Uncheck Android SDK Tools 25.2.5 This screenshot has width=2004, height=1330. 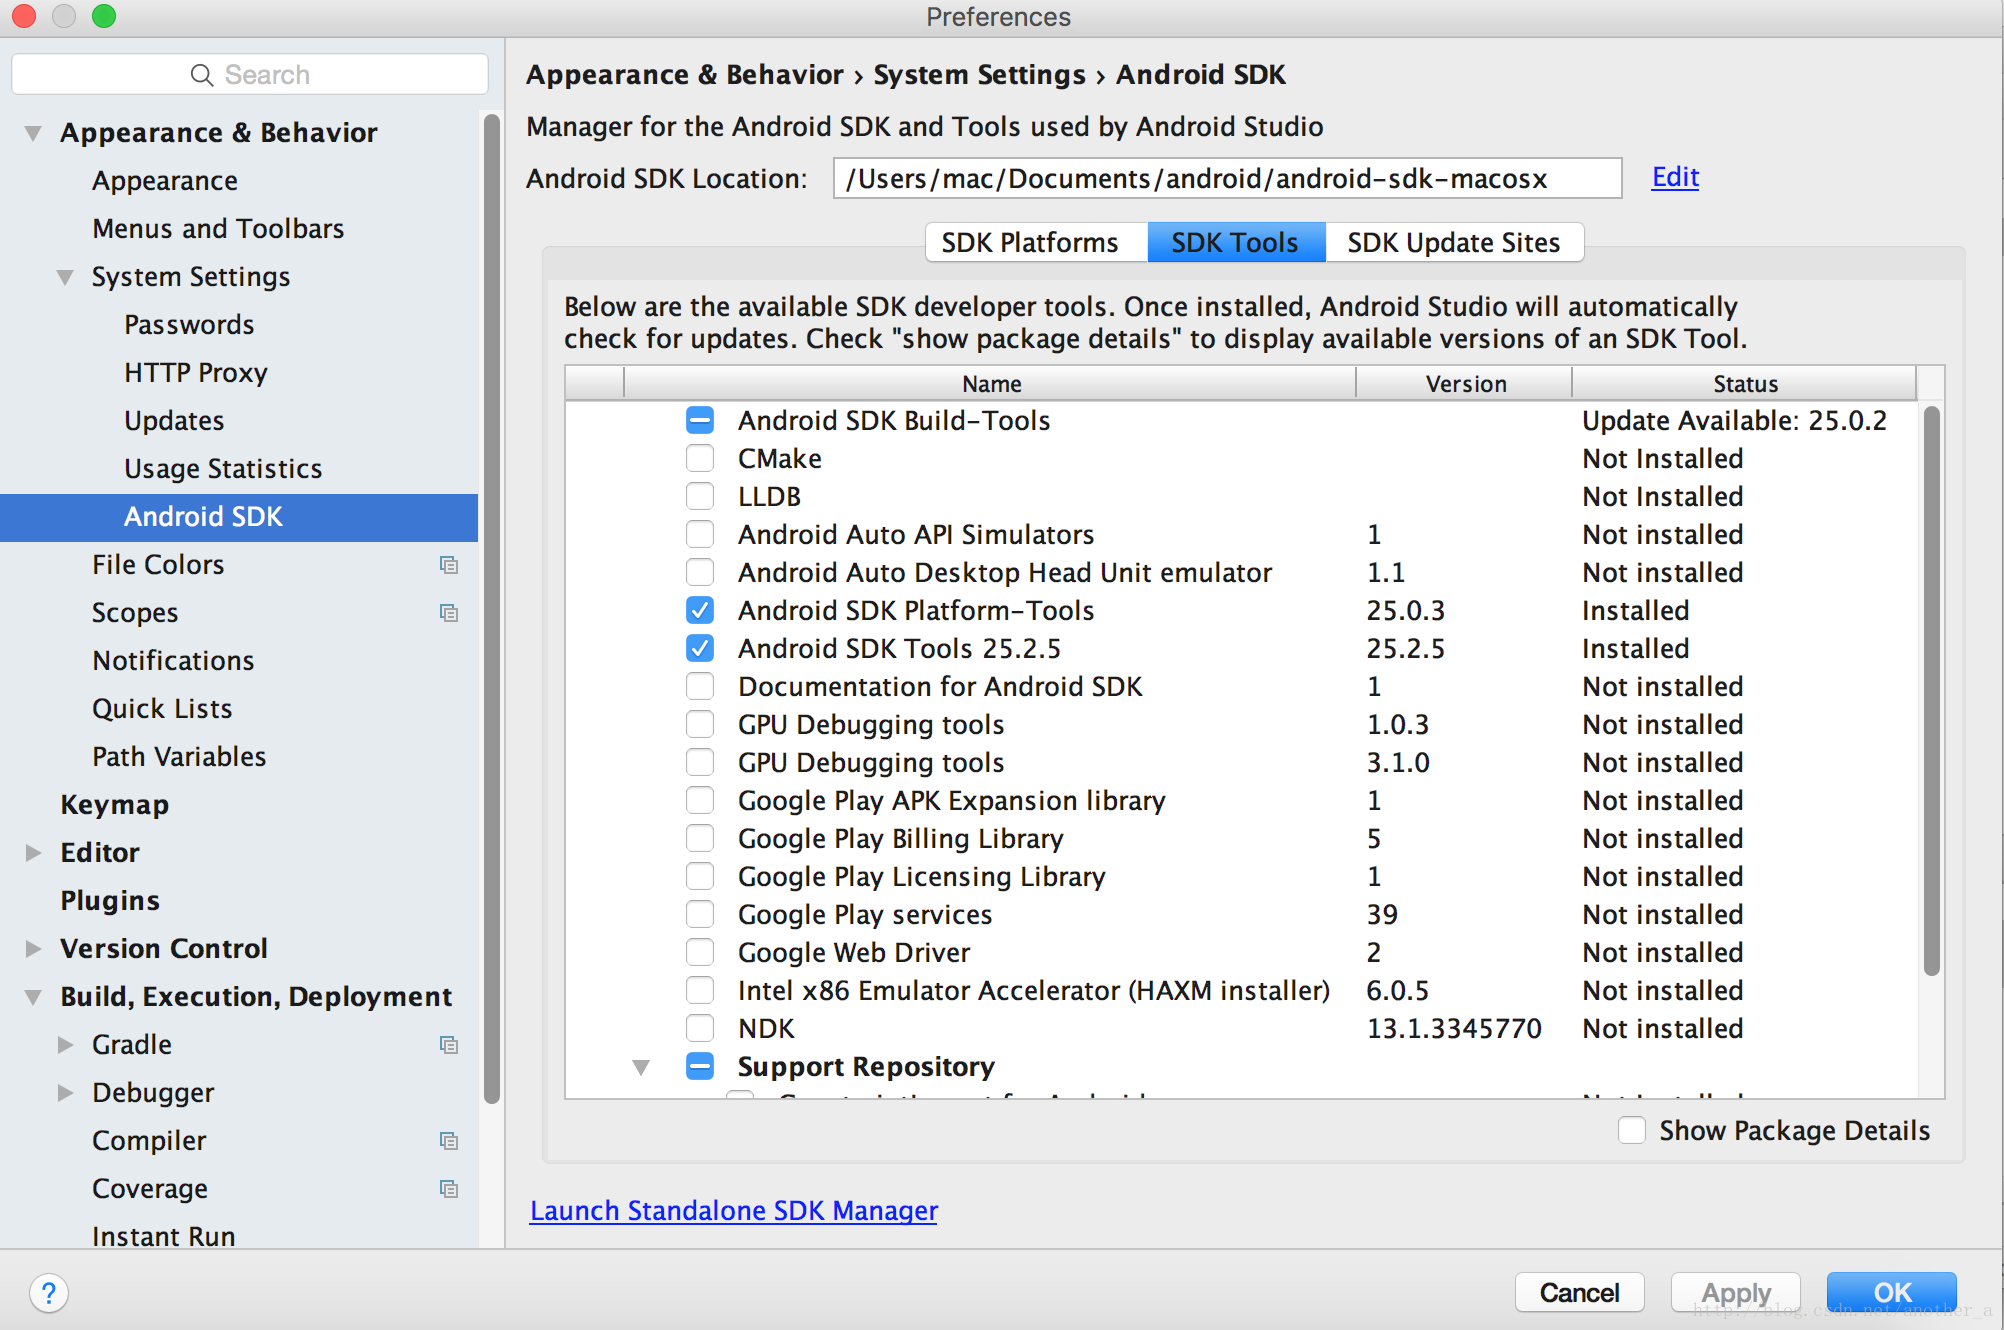point(700,648)
